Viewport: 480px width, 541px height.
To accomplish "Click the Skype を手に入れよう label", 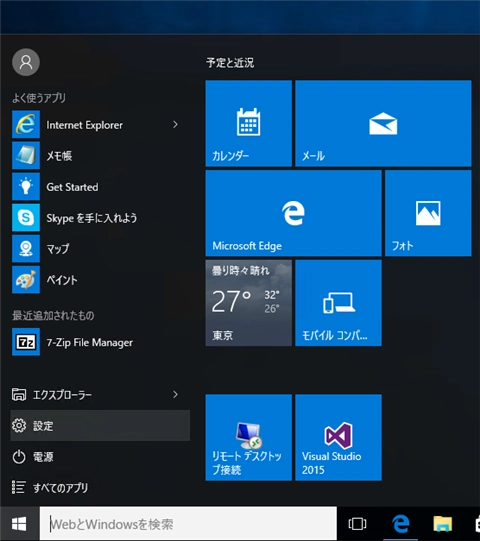I will coord(92,218).
